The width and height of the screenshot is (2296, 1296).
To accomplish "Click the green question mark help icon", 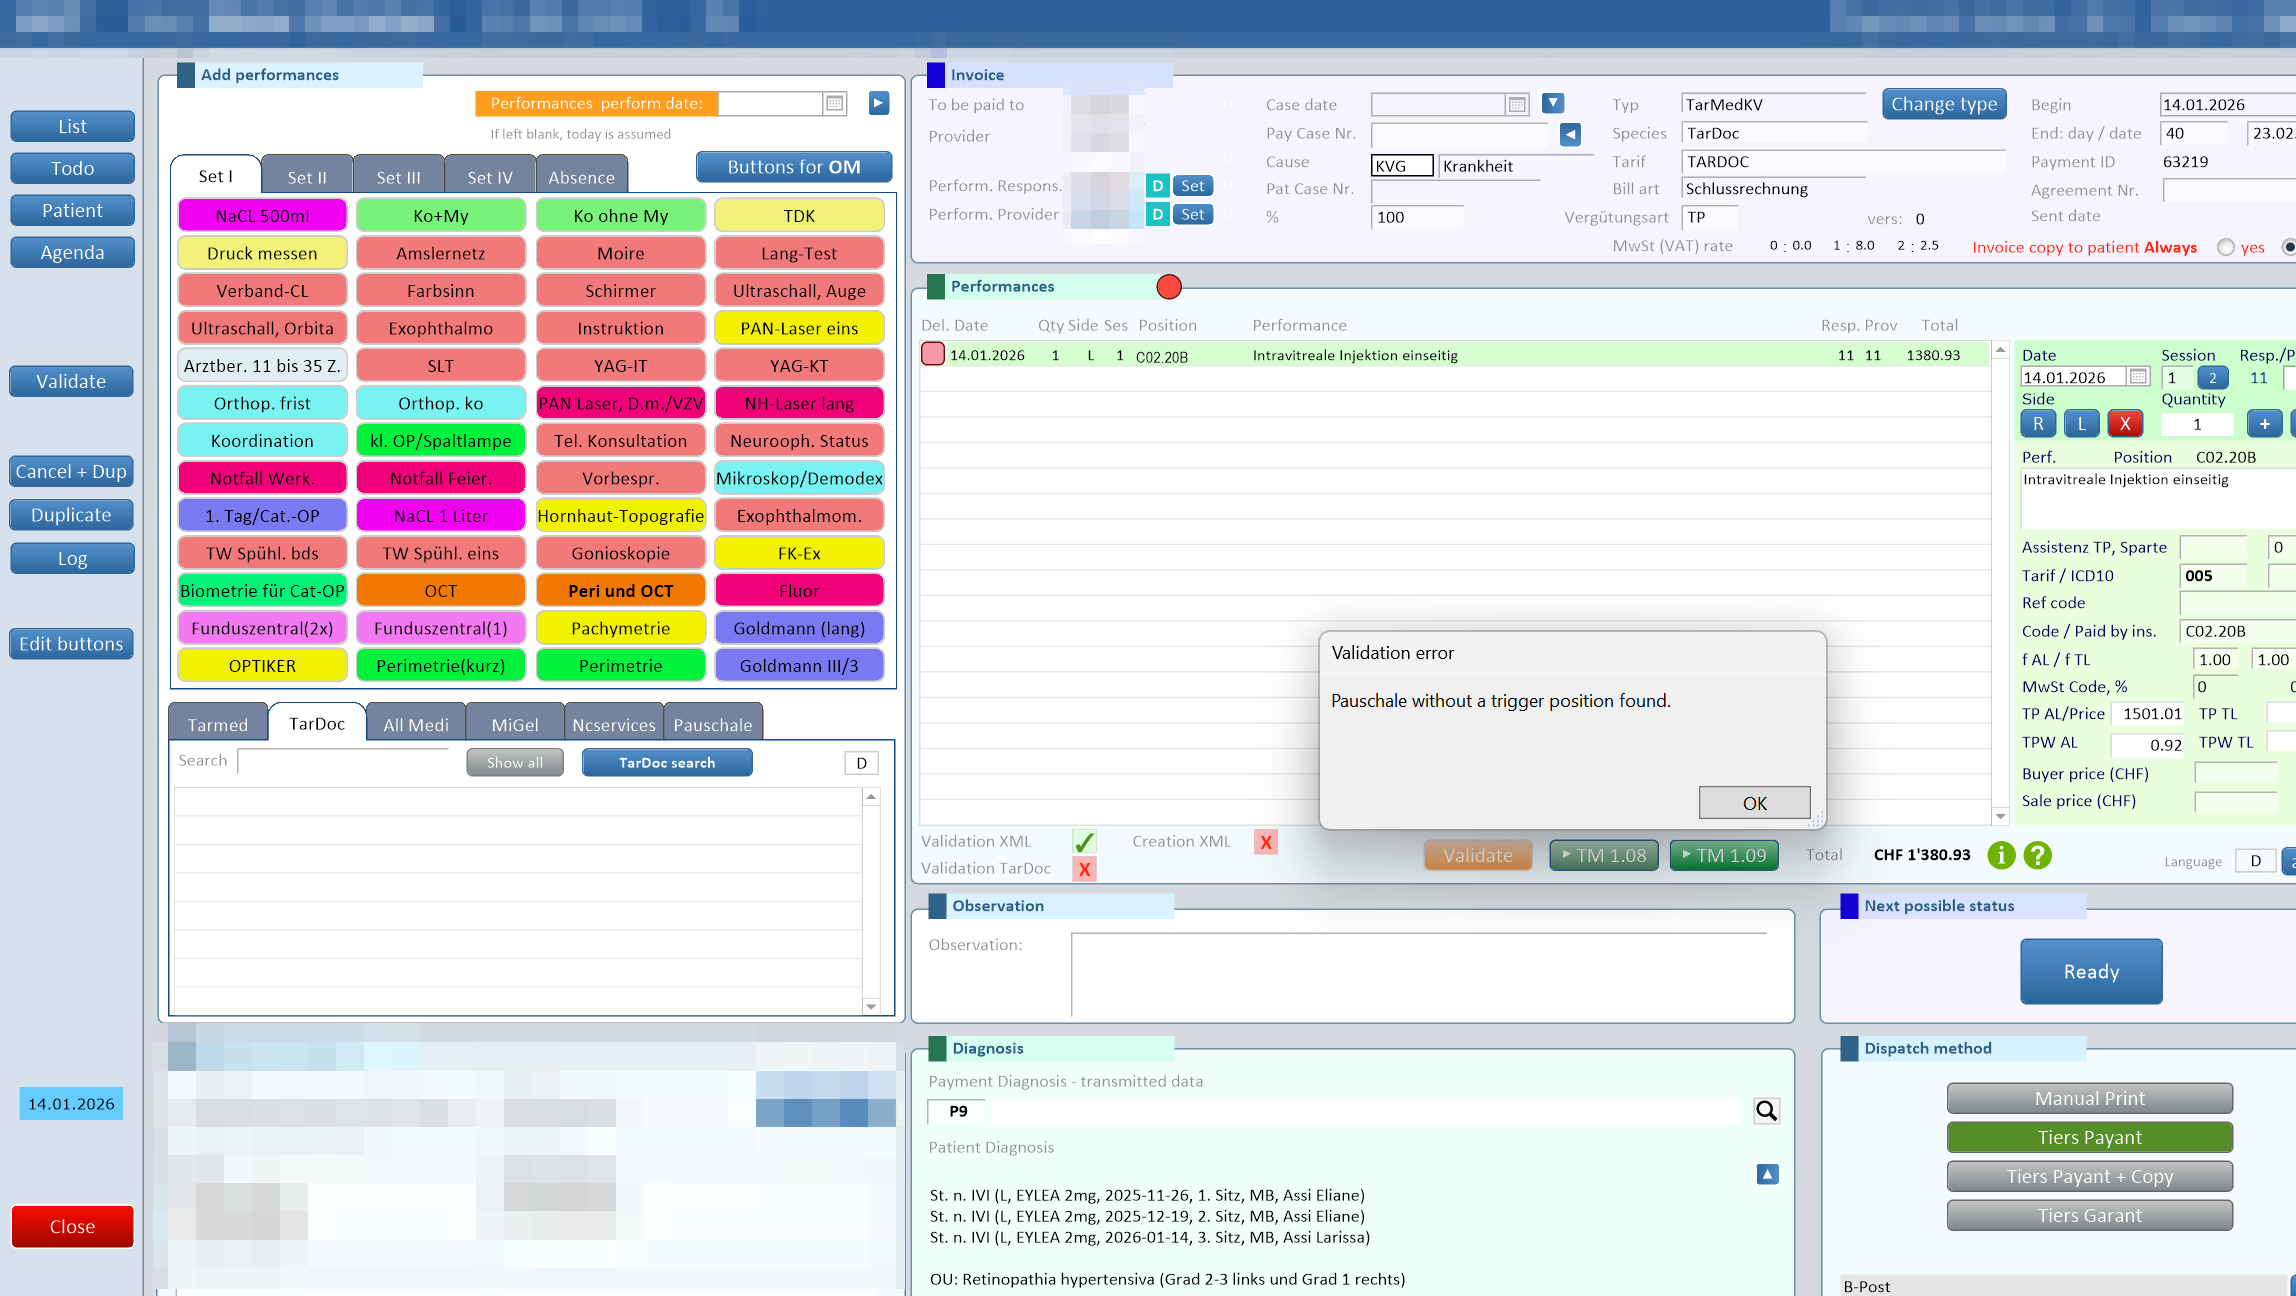I will tap(2037, 855).
